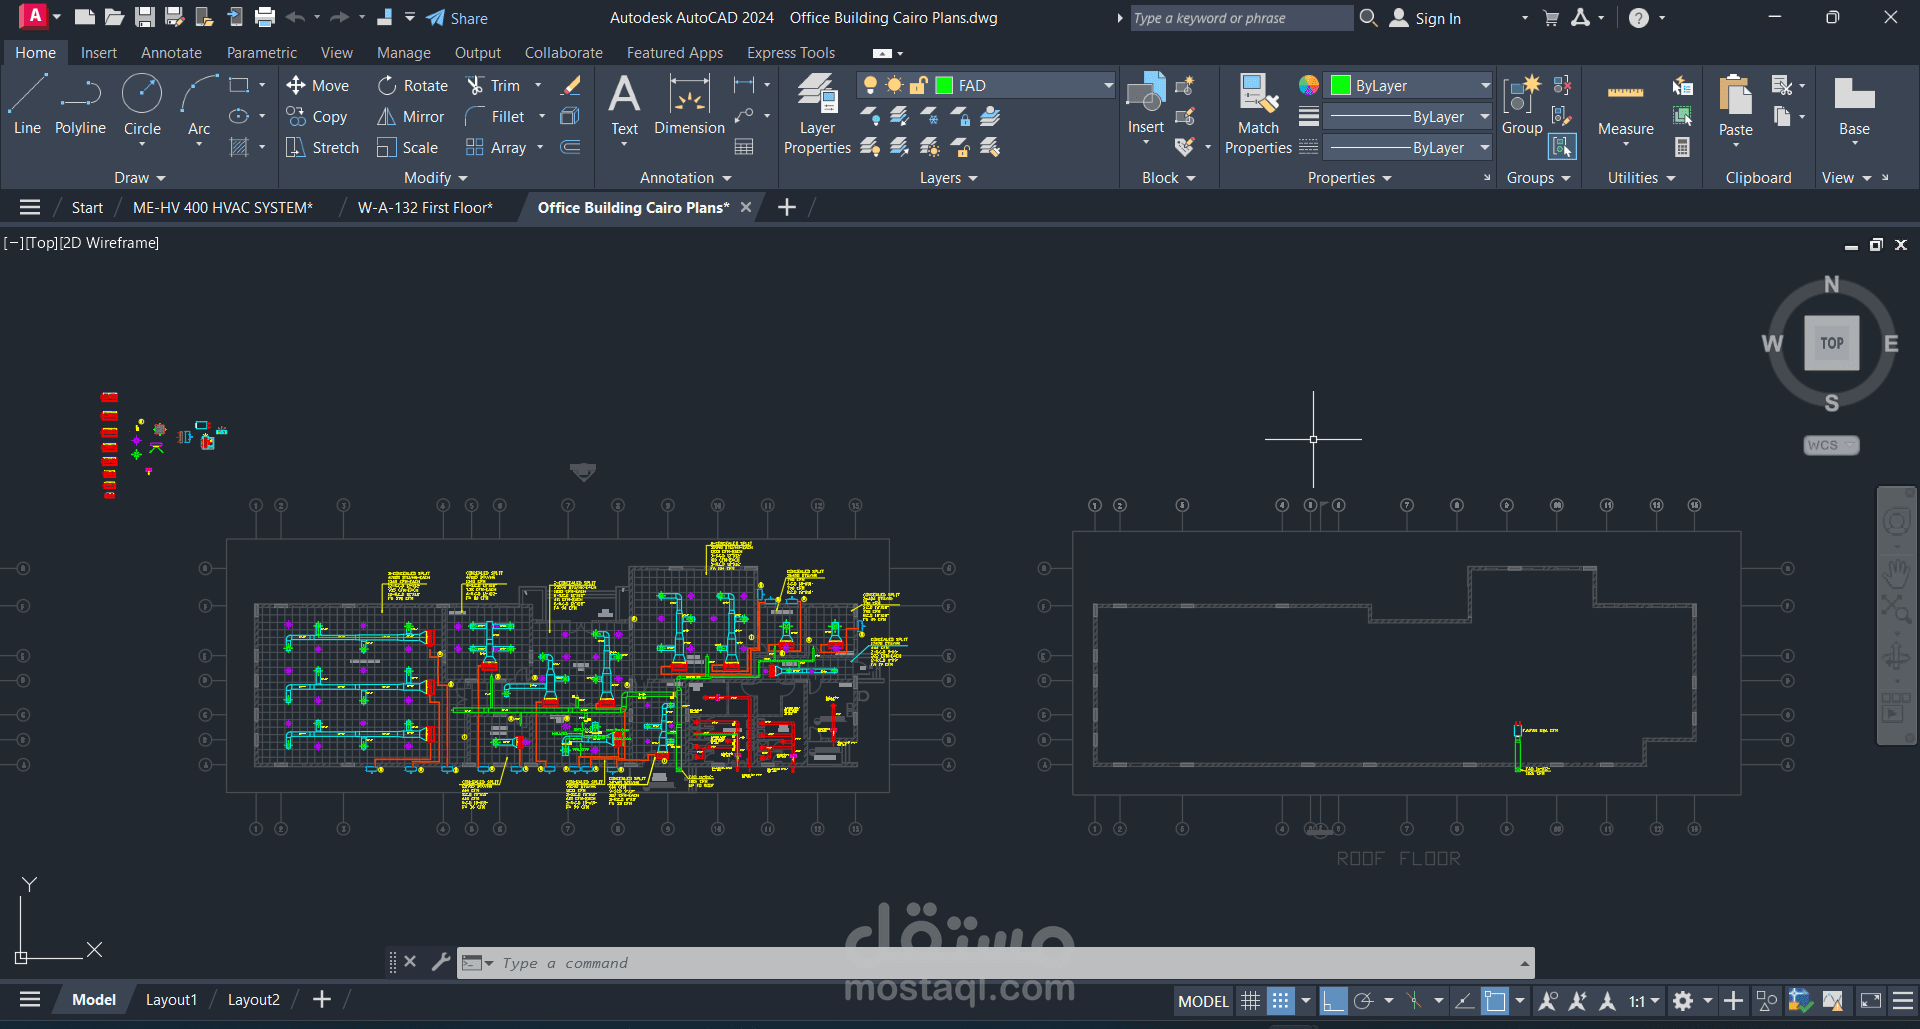Toggle drawing grid display in status bar
The image size is (1920, 1029).
(x=1250, y=1001)
